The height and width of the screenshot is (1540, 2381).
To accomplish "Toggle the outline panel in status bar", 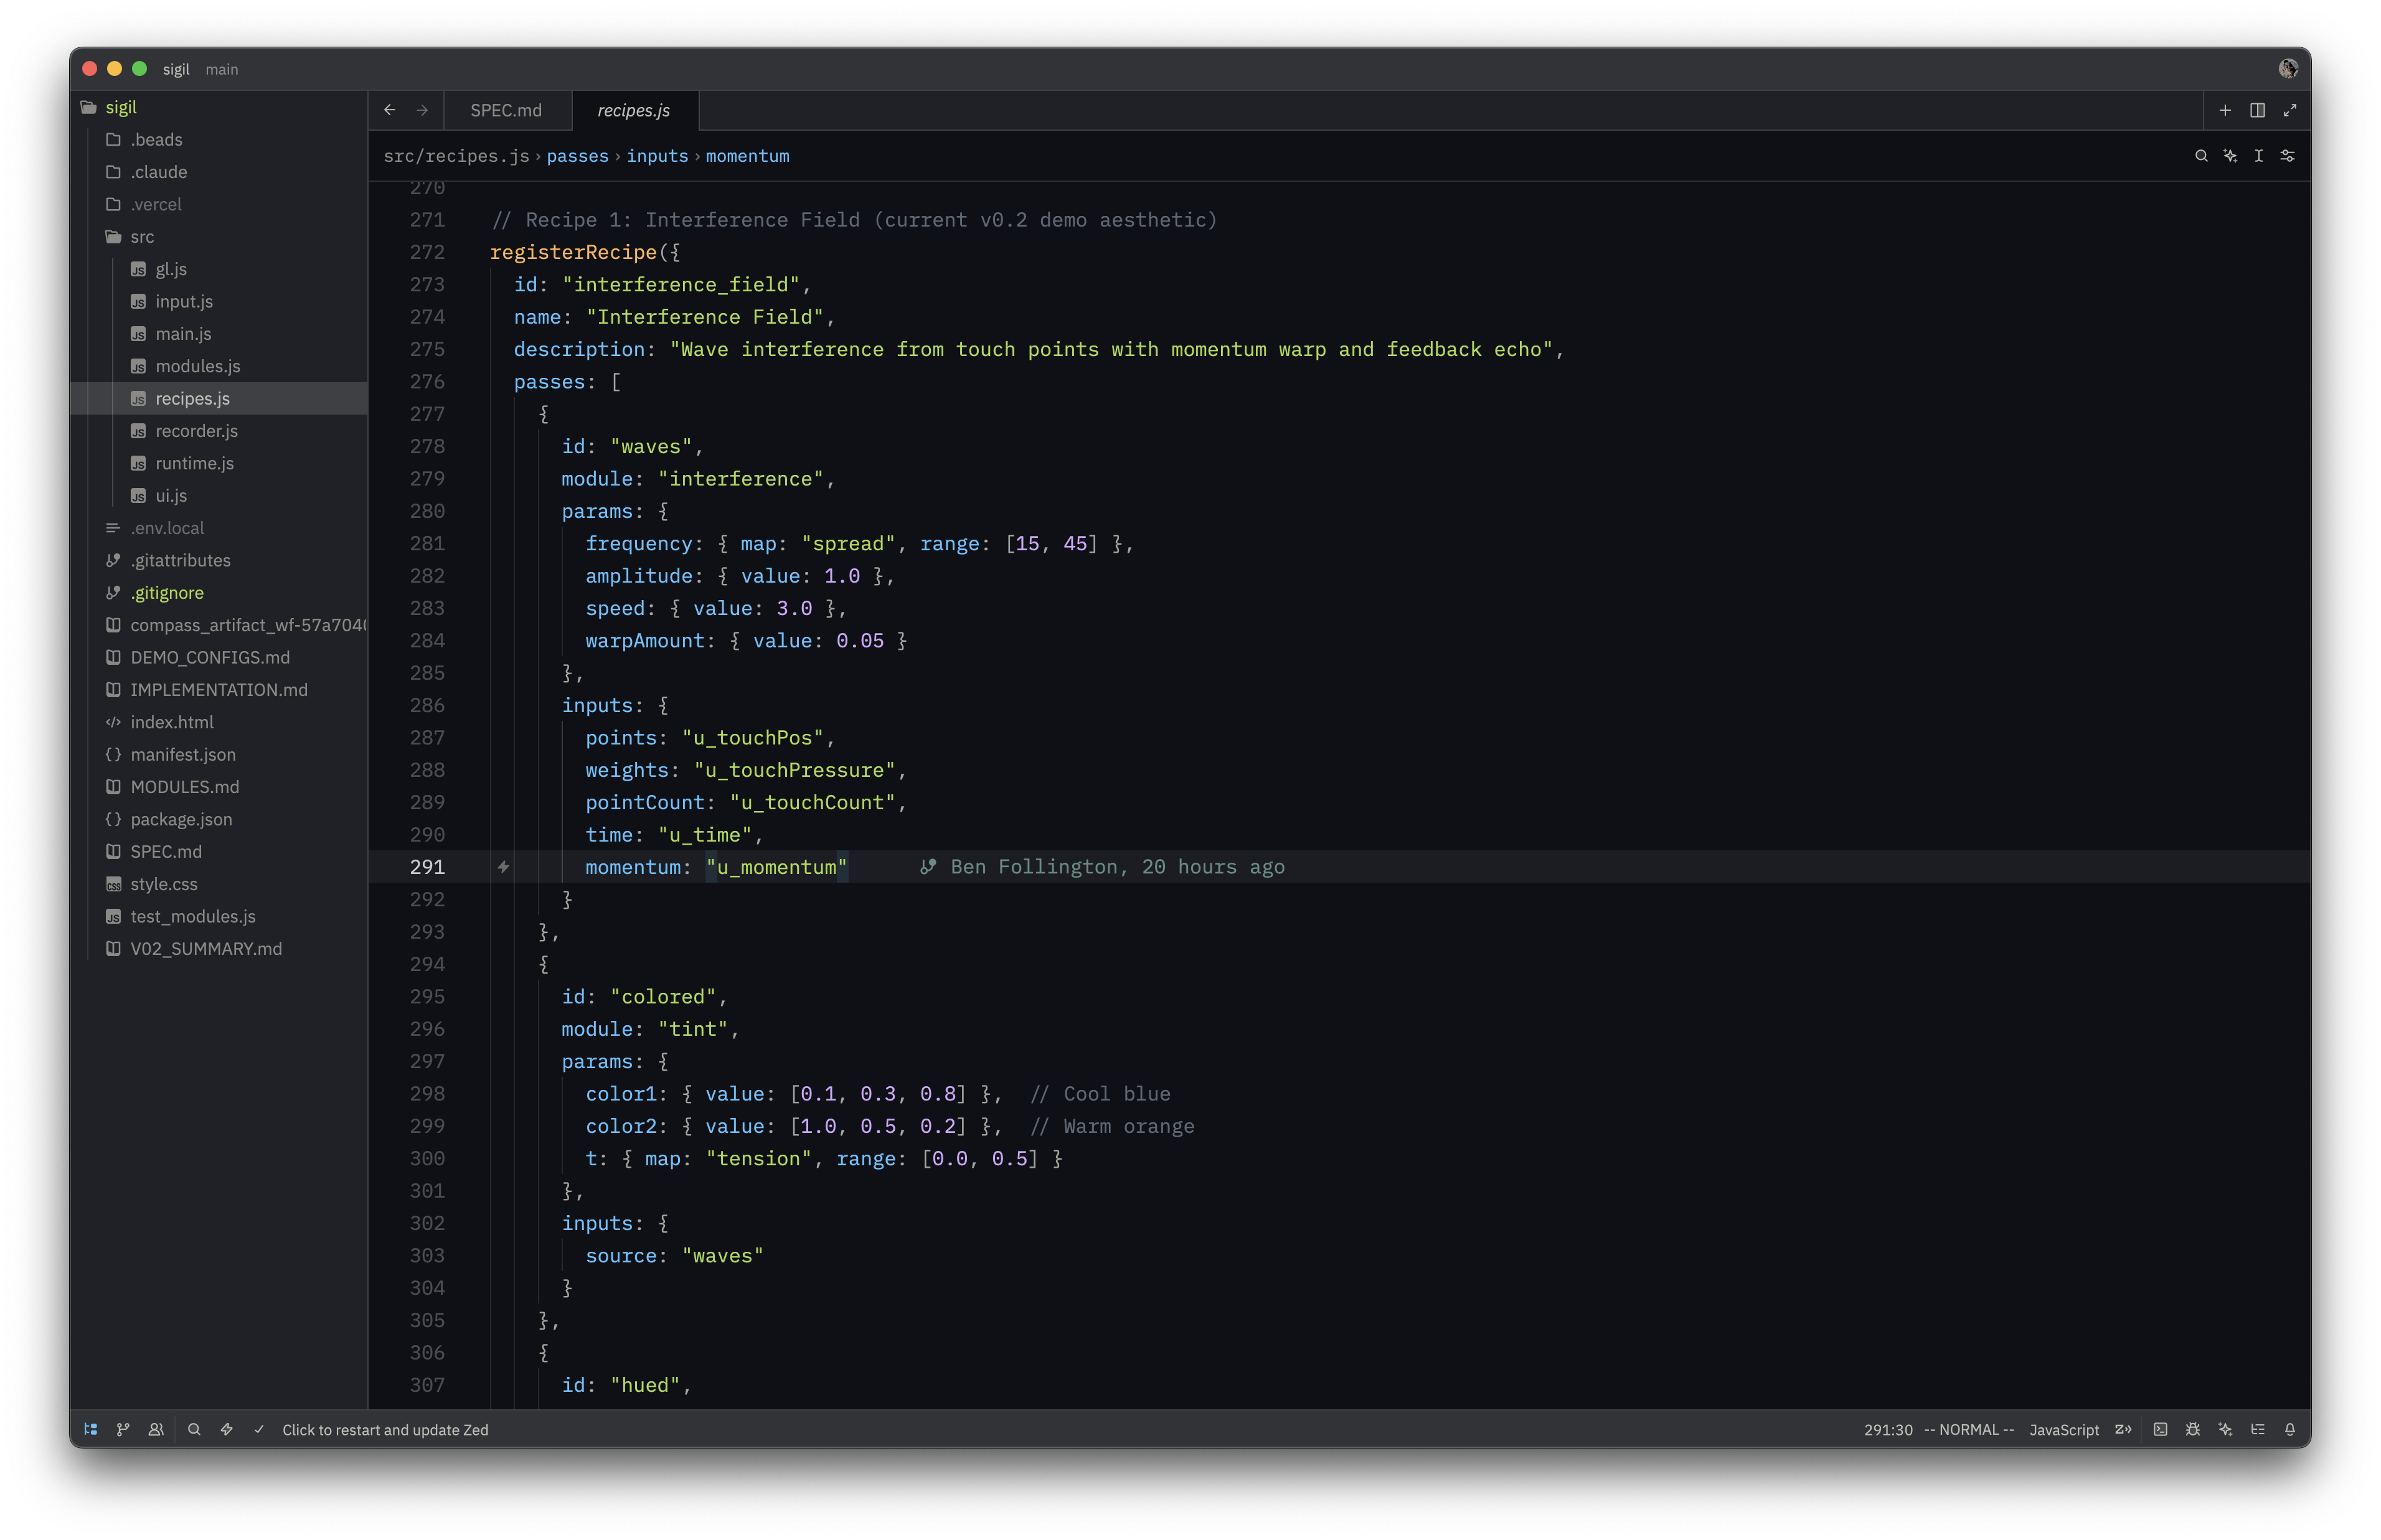I will click(2257, 1429).
